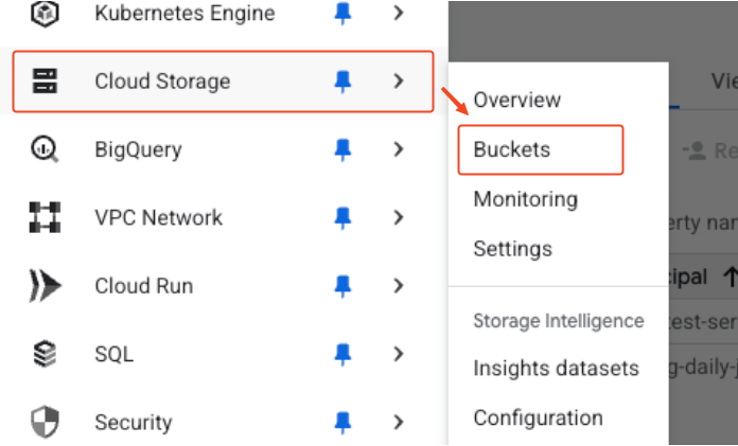
Task: Open Insights datasets under Storage Intelligence
Action: point(556,368)
